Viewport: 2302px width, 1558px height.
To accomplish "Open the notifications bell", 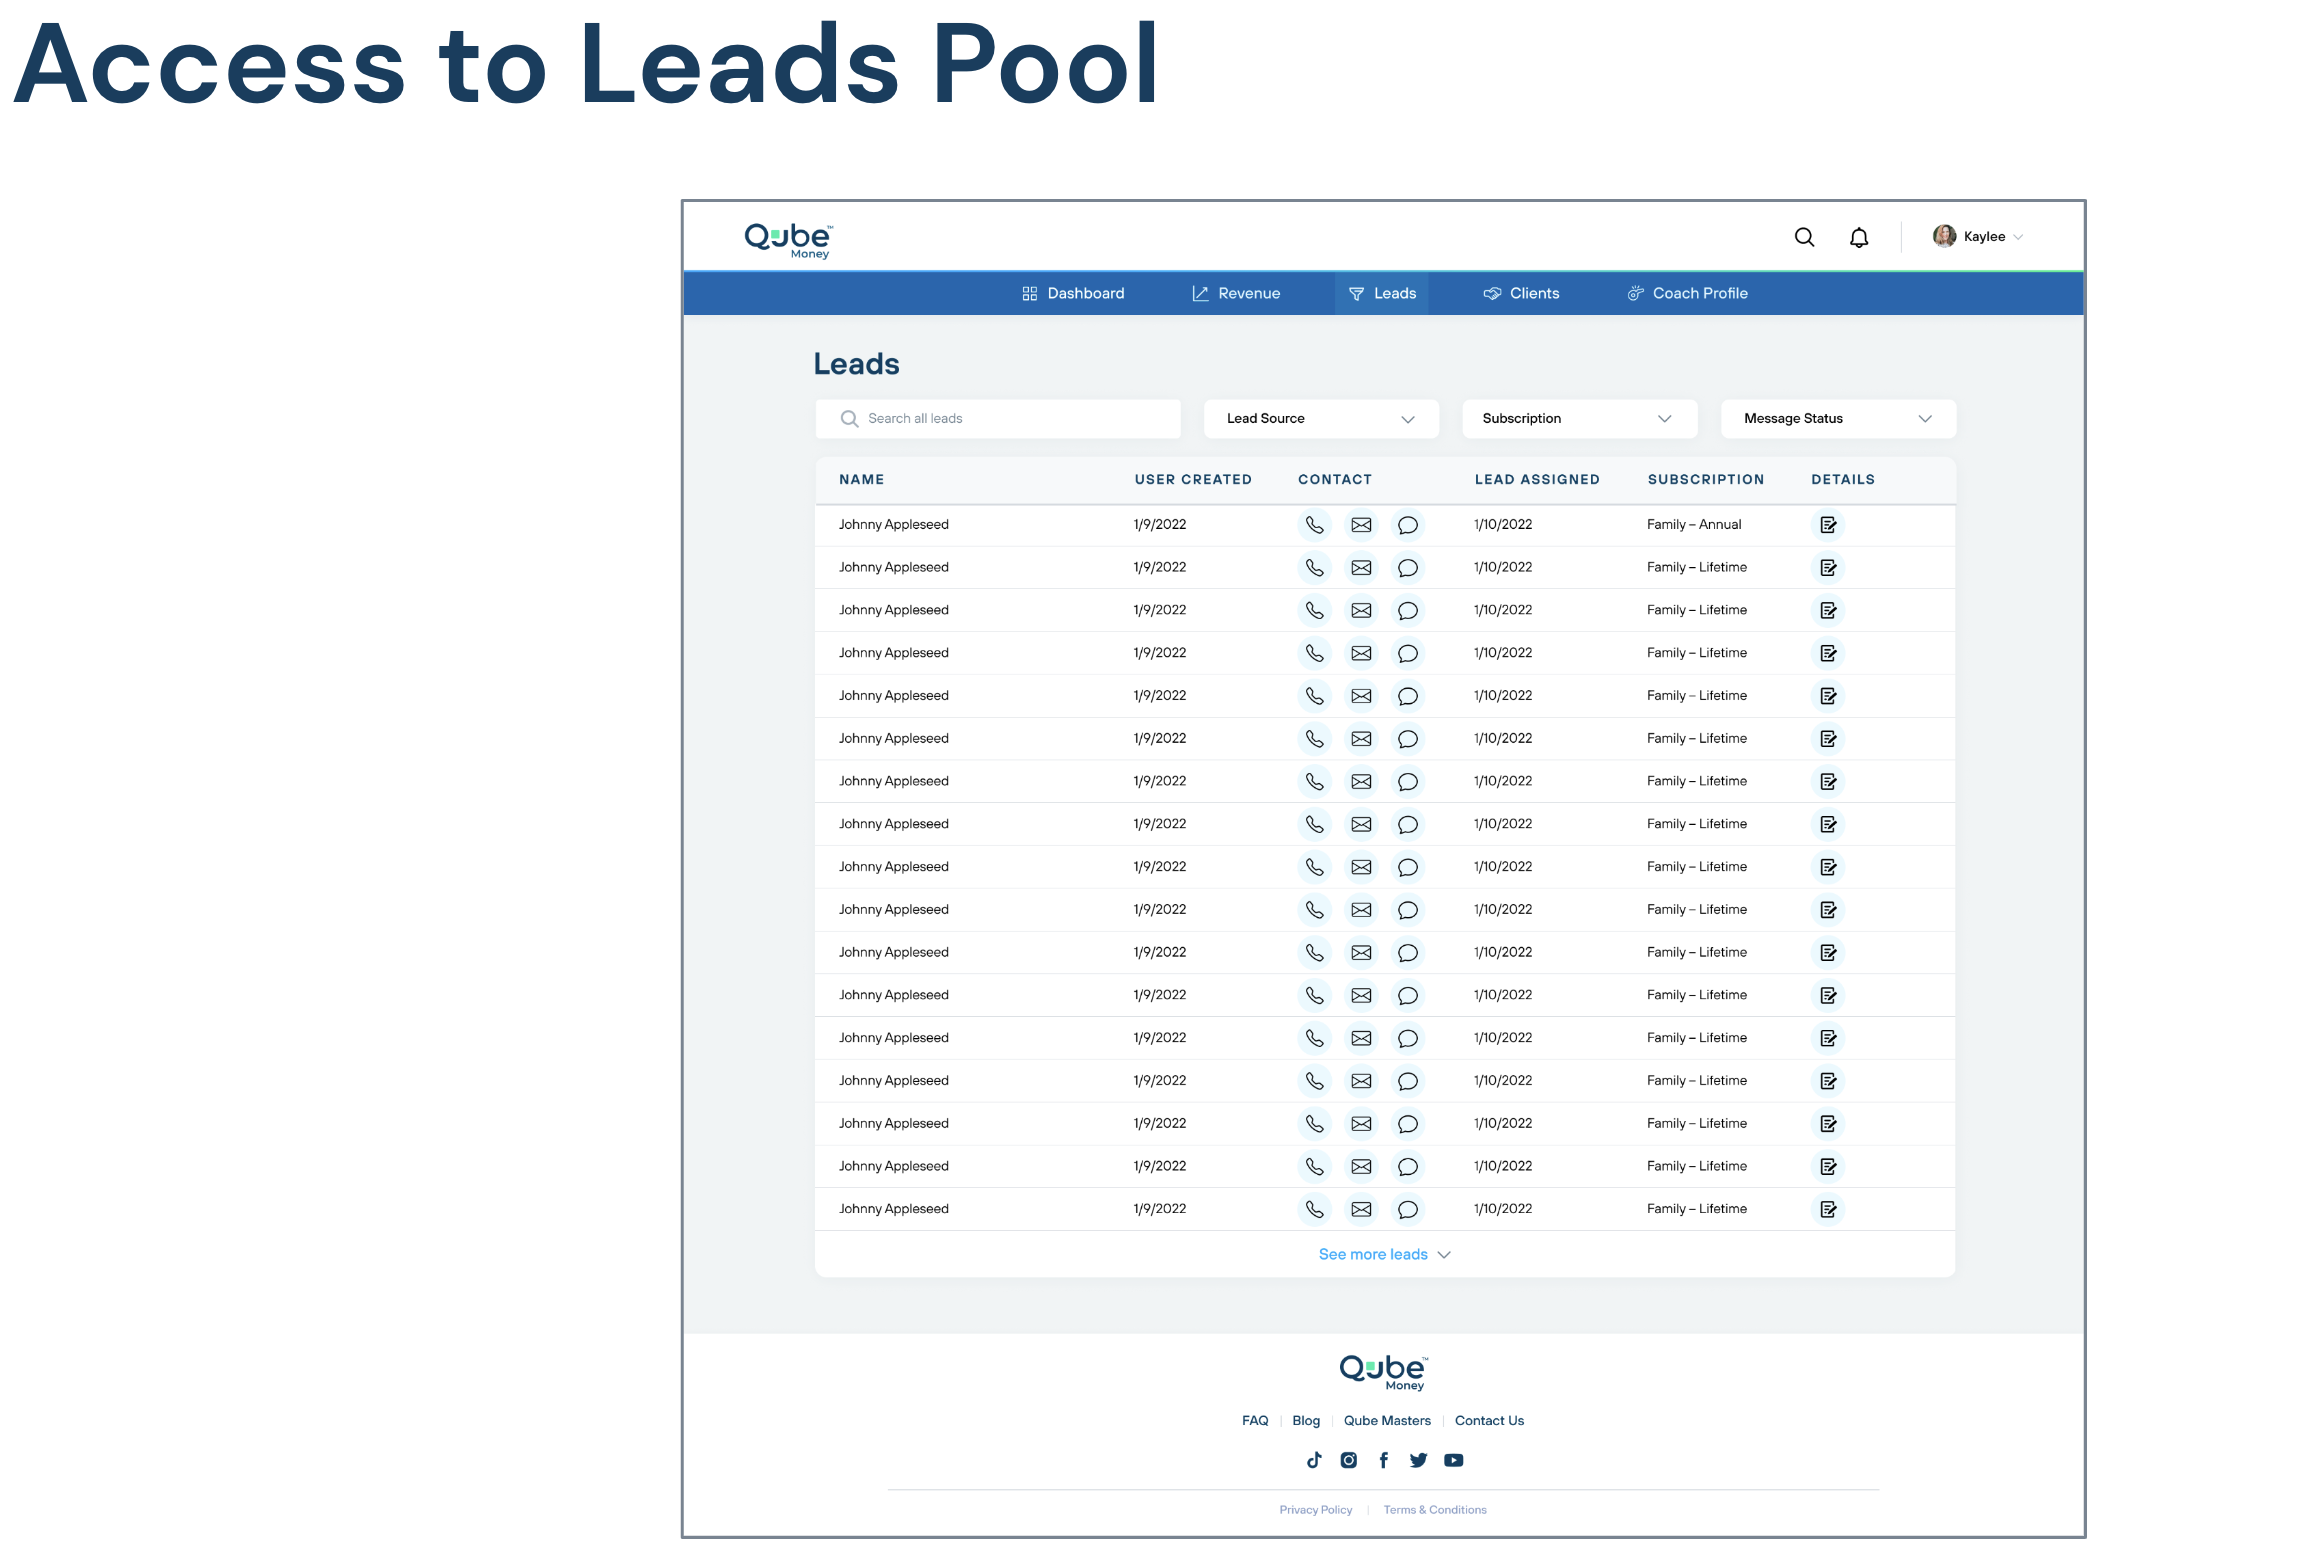I will click(x=1859, y=237).
